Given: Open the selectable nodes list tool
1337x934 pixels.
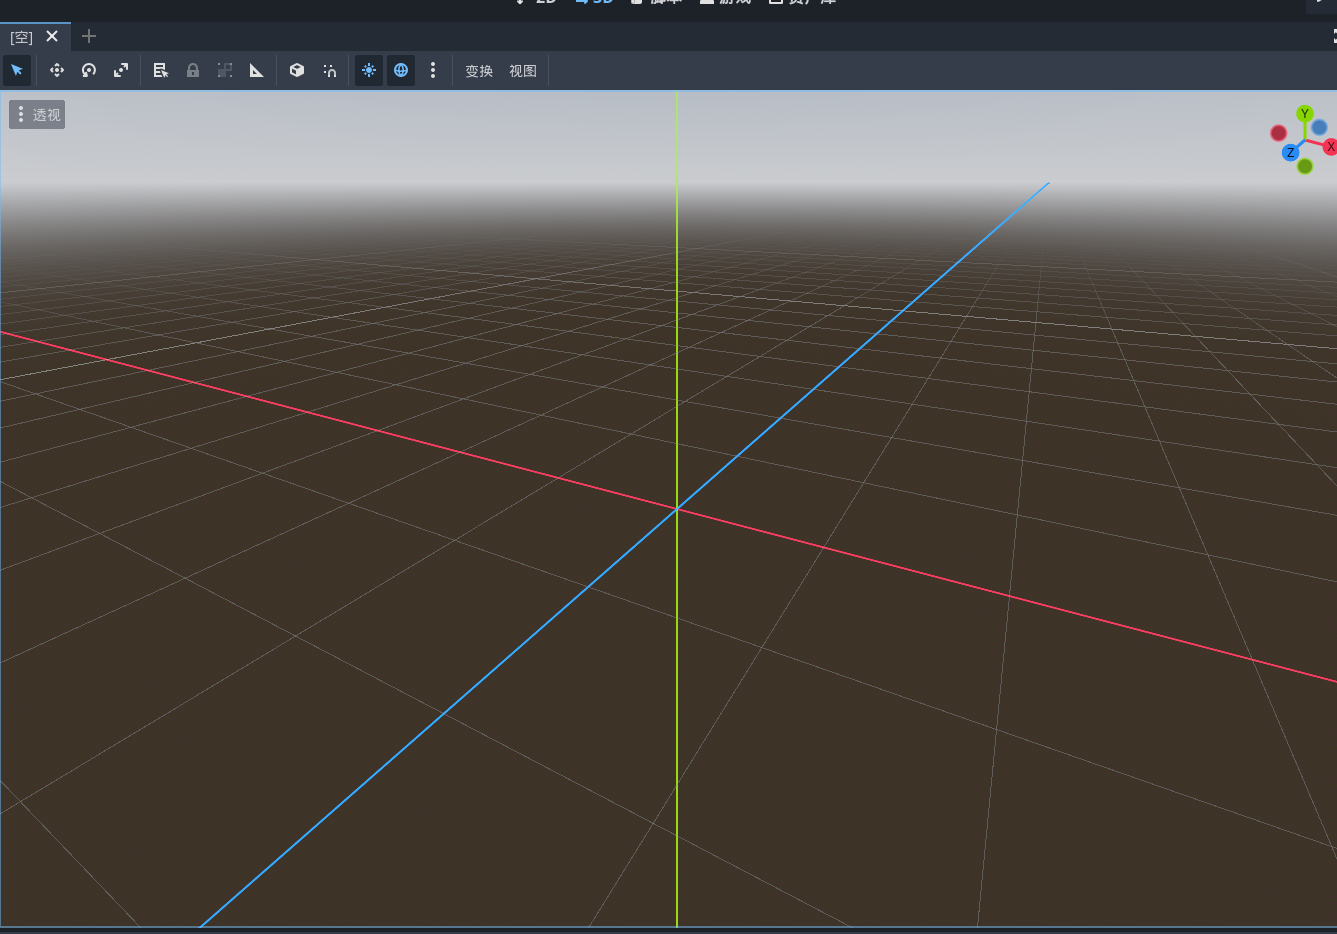Looking at the screenshot, I should [x=161, y=70].
